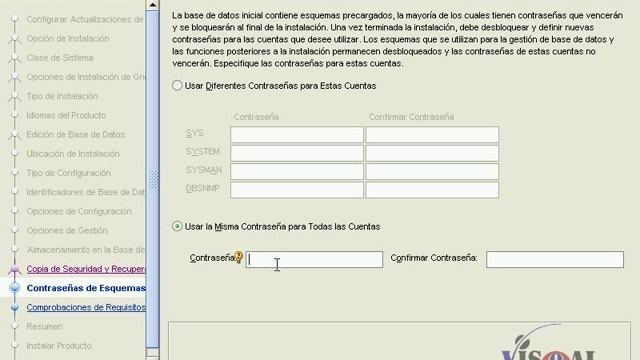Click the SYS password field
The image size is (640, 360).
(297, 134)
